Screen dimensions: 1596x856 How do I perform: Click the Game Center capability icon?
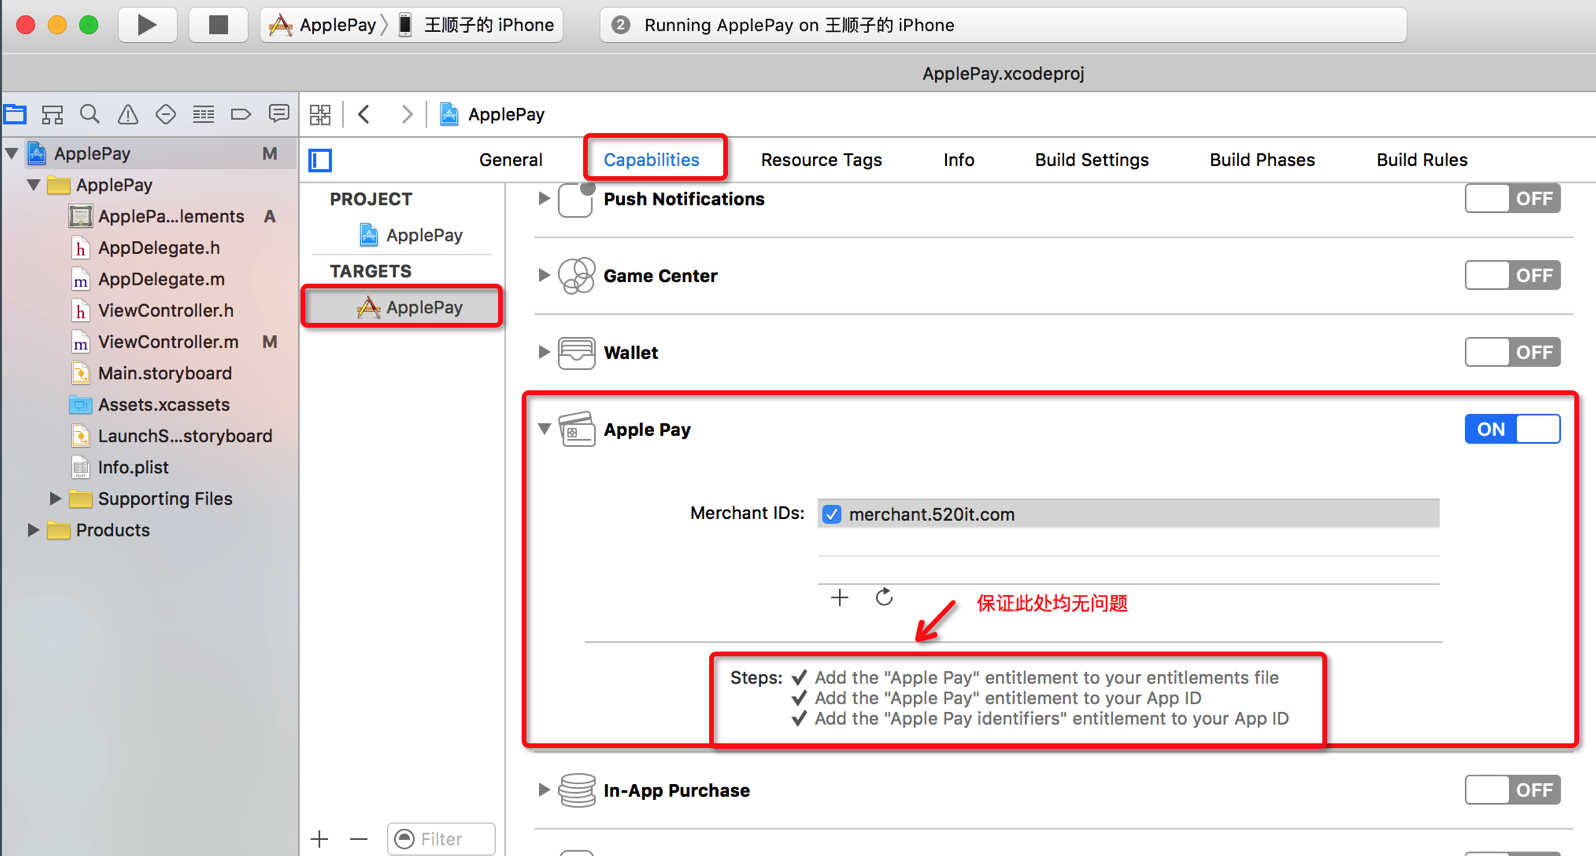click(x=577, y=275)
